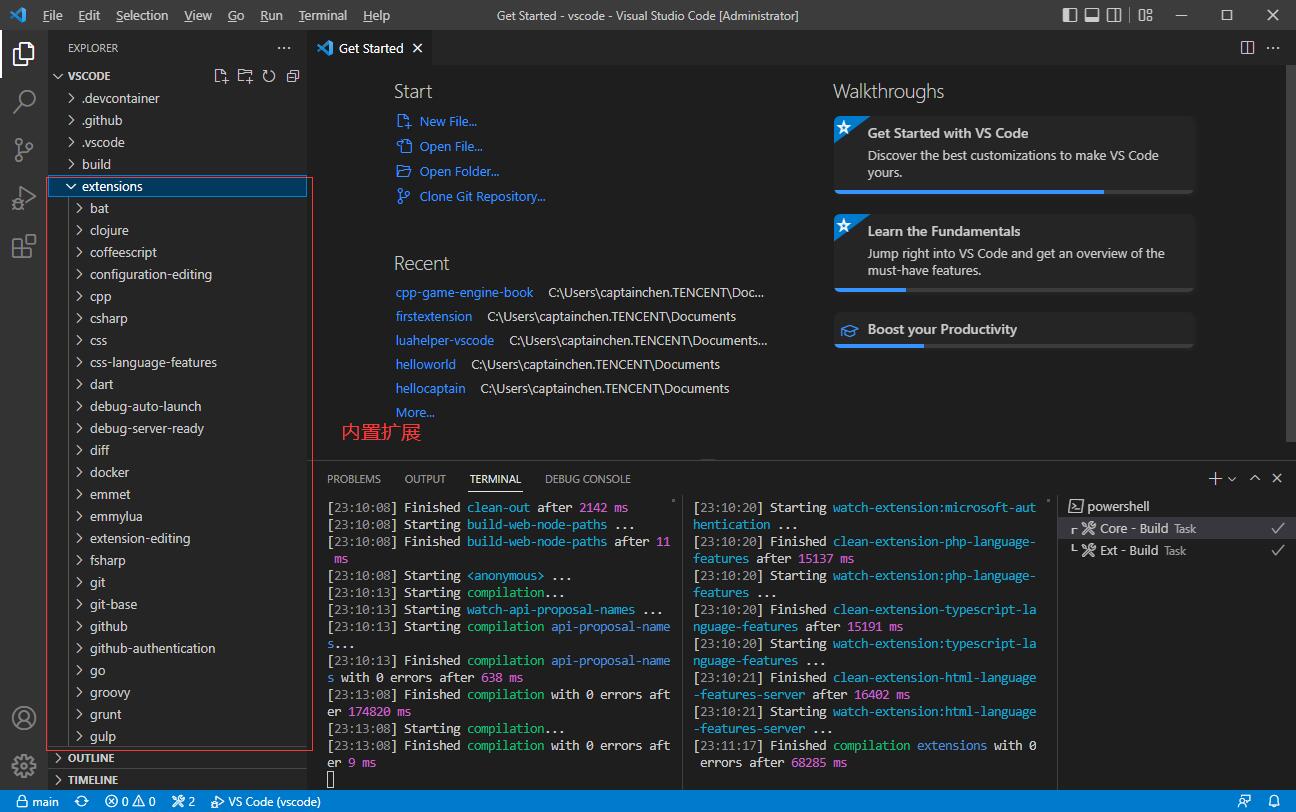1296x812 pixels.
Task: Expand the github-authentication folder
Action: [177, 648]
